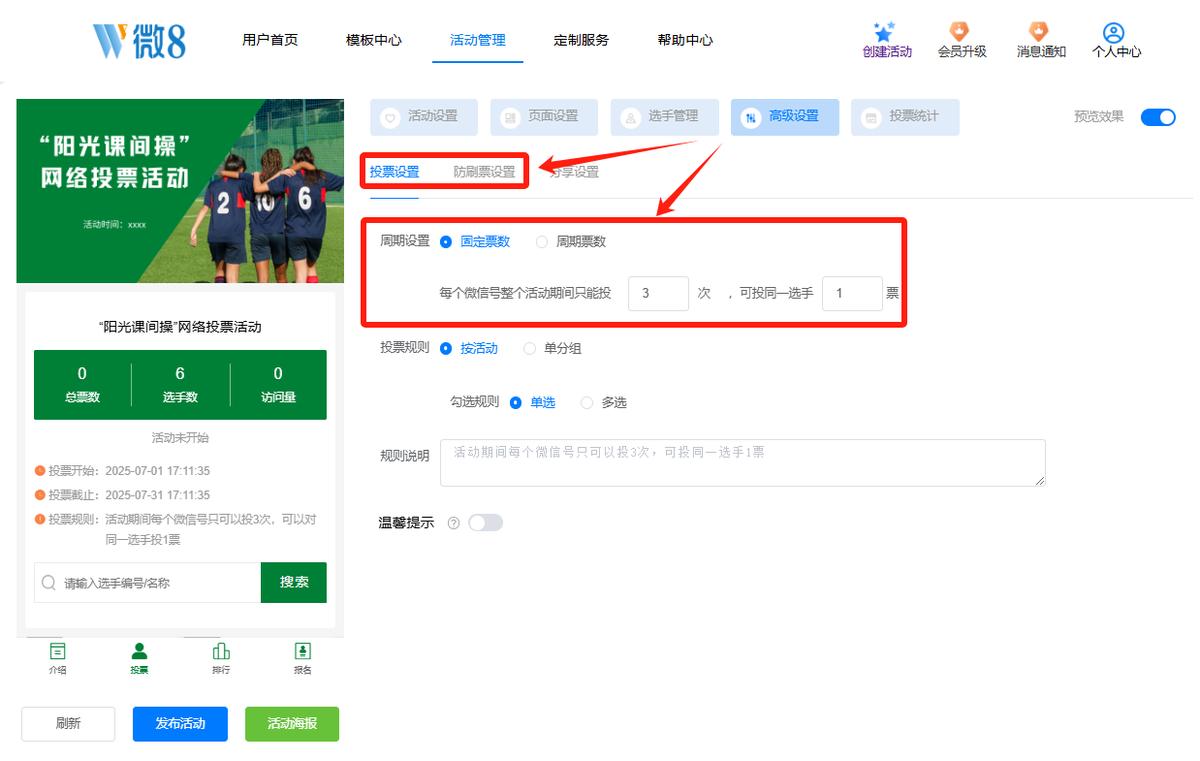Open 个人中心 user icon
The image size is (1200, 761).
[1114, 32]
